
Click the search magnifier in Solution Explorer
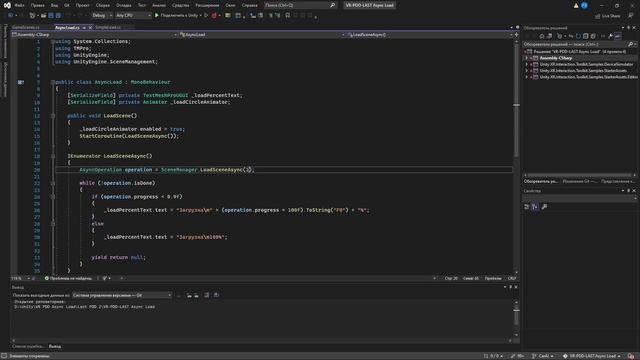(630, 44)
